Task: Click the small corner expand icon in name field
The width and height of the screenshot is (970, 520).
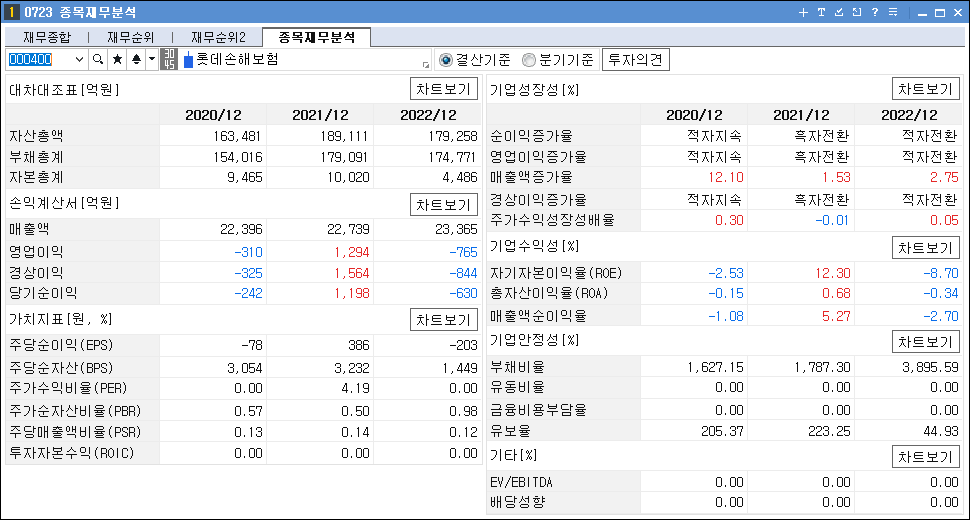Action: (x=426, y=64)
